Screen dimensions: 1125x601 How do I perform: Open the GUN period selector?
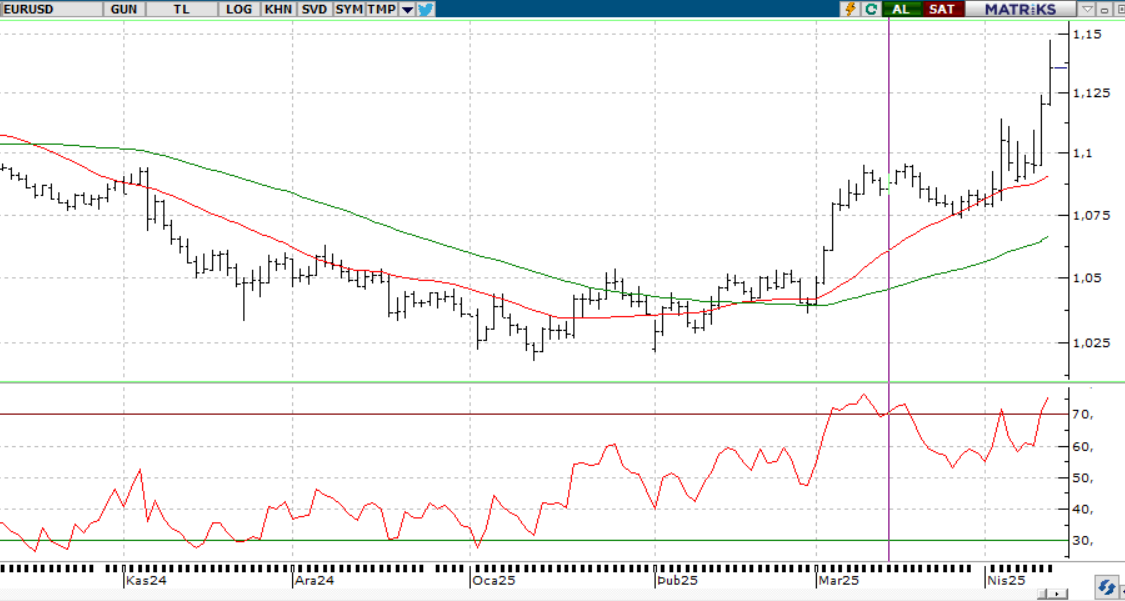click(124, 9)
